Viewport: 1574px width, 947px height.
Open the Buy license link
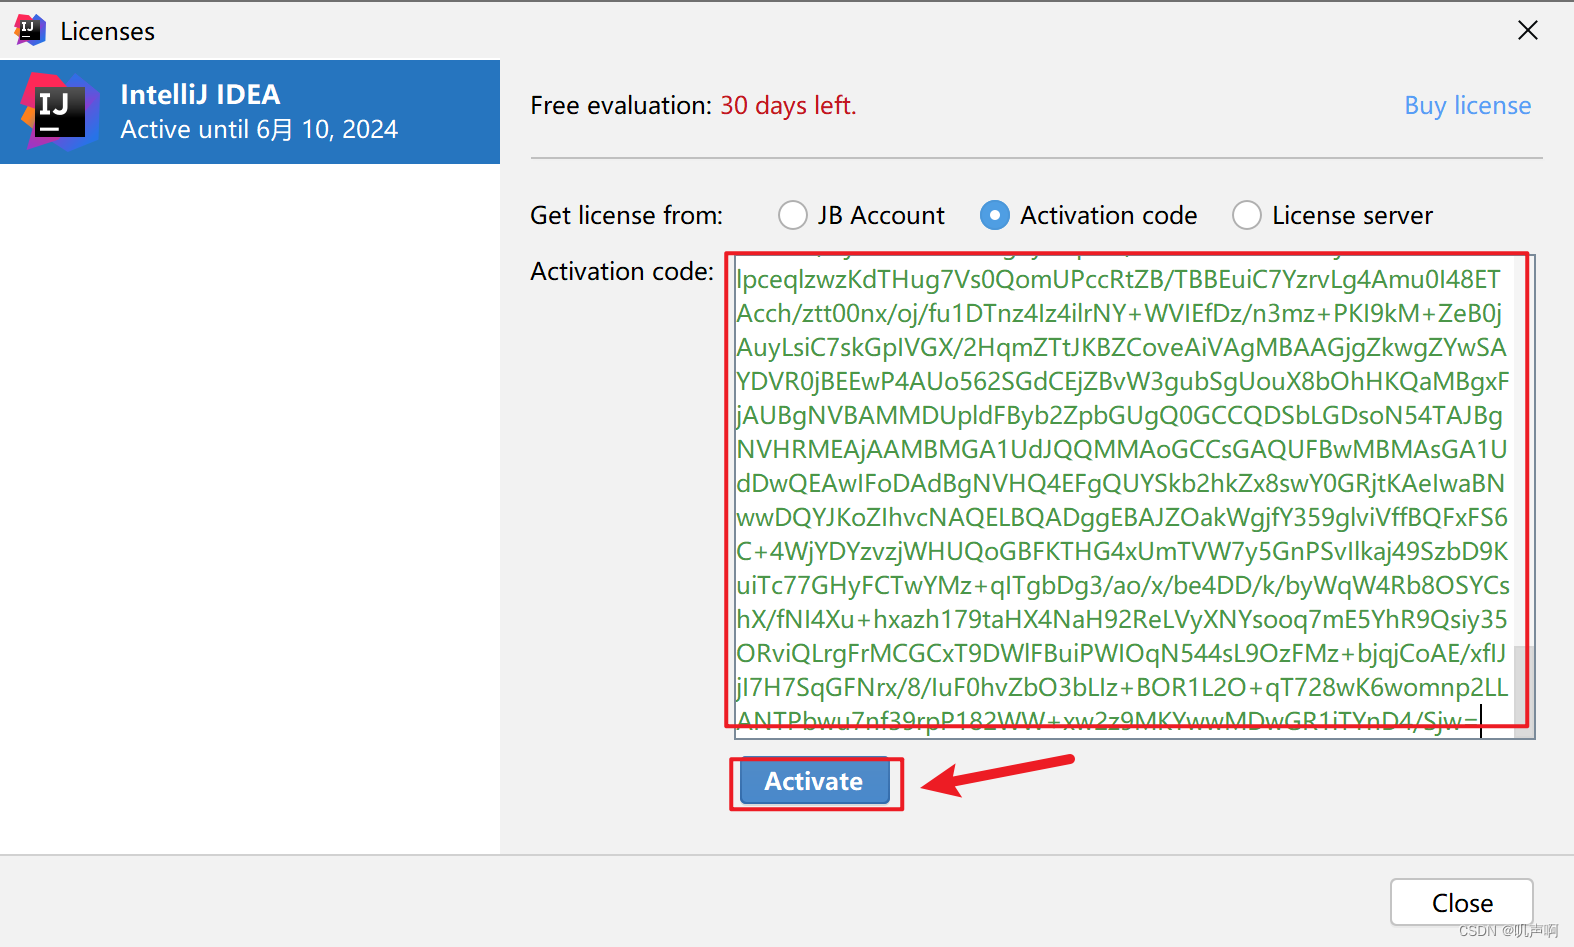point(1467,105)
